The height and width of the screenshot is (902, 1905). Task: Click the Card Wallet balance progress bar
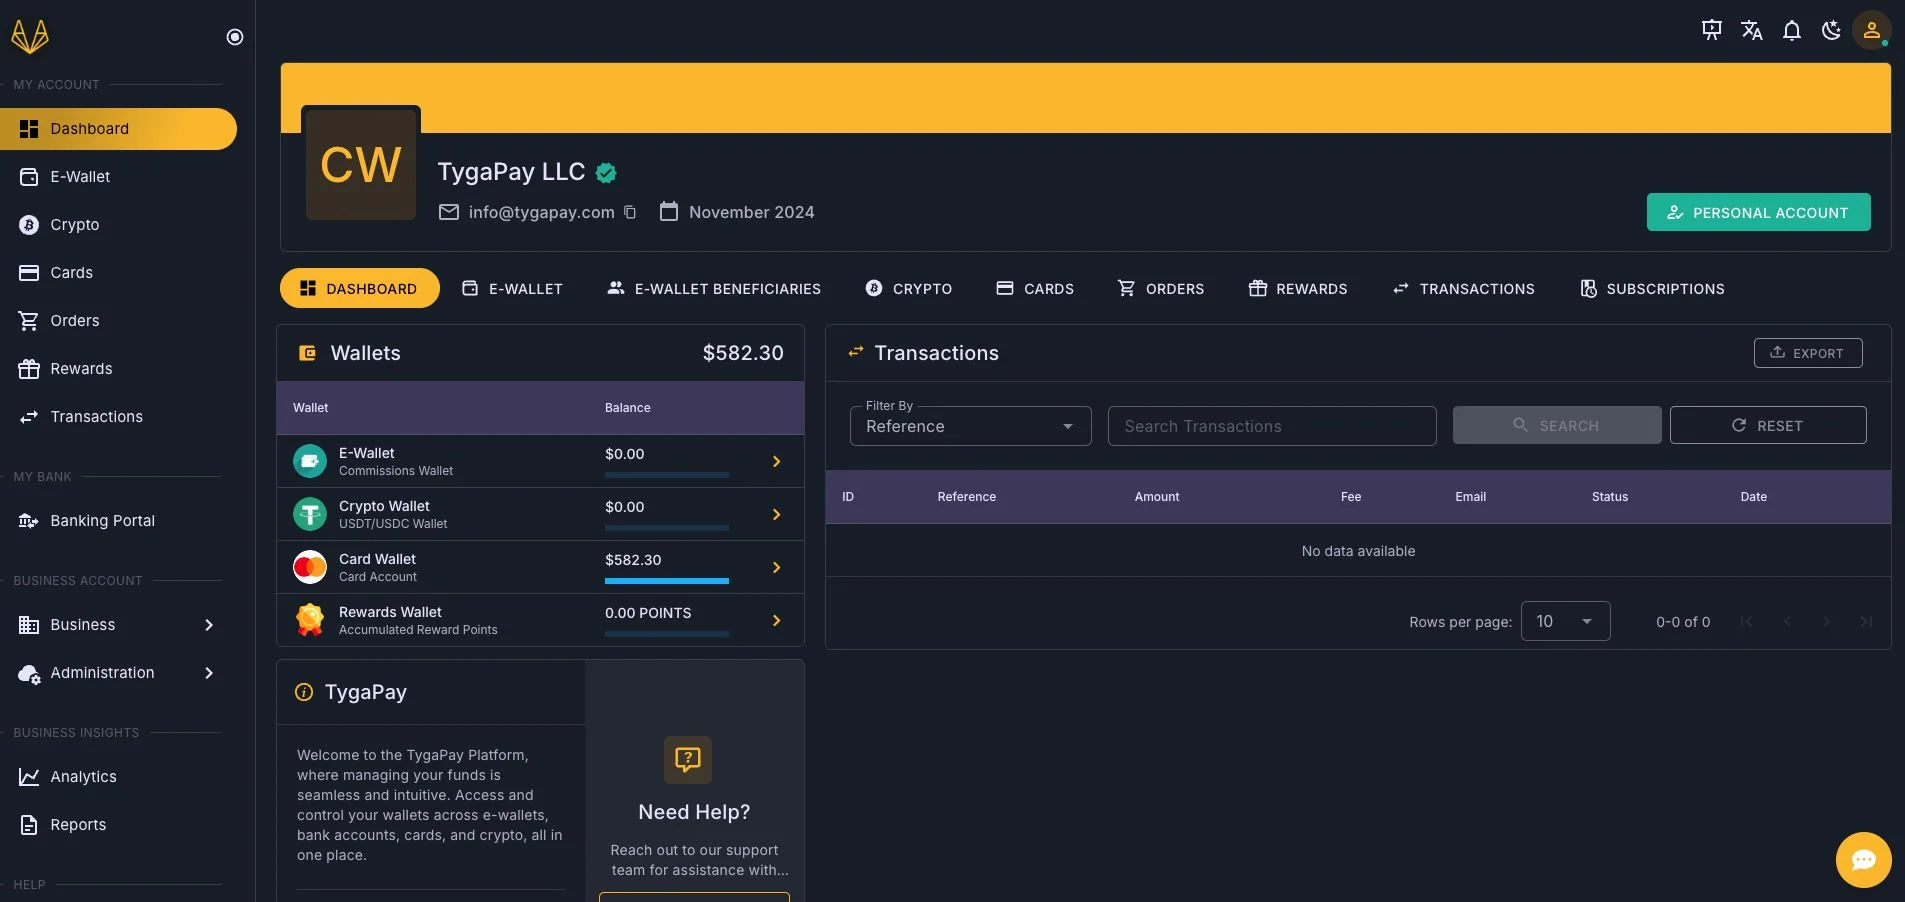667,581
